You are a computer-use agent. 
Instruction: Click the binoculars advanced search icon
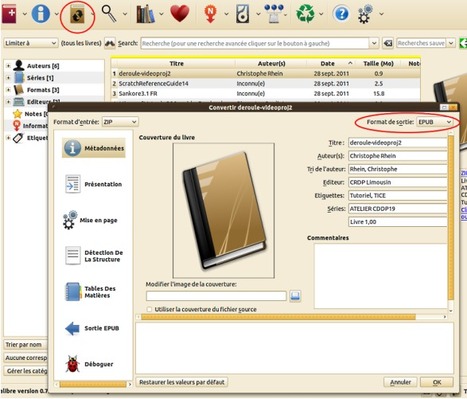click(110, 43)
